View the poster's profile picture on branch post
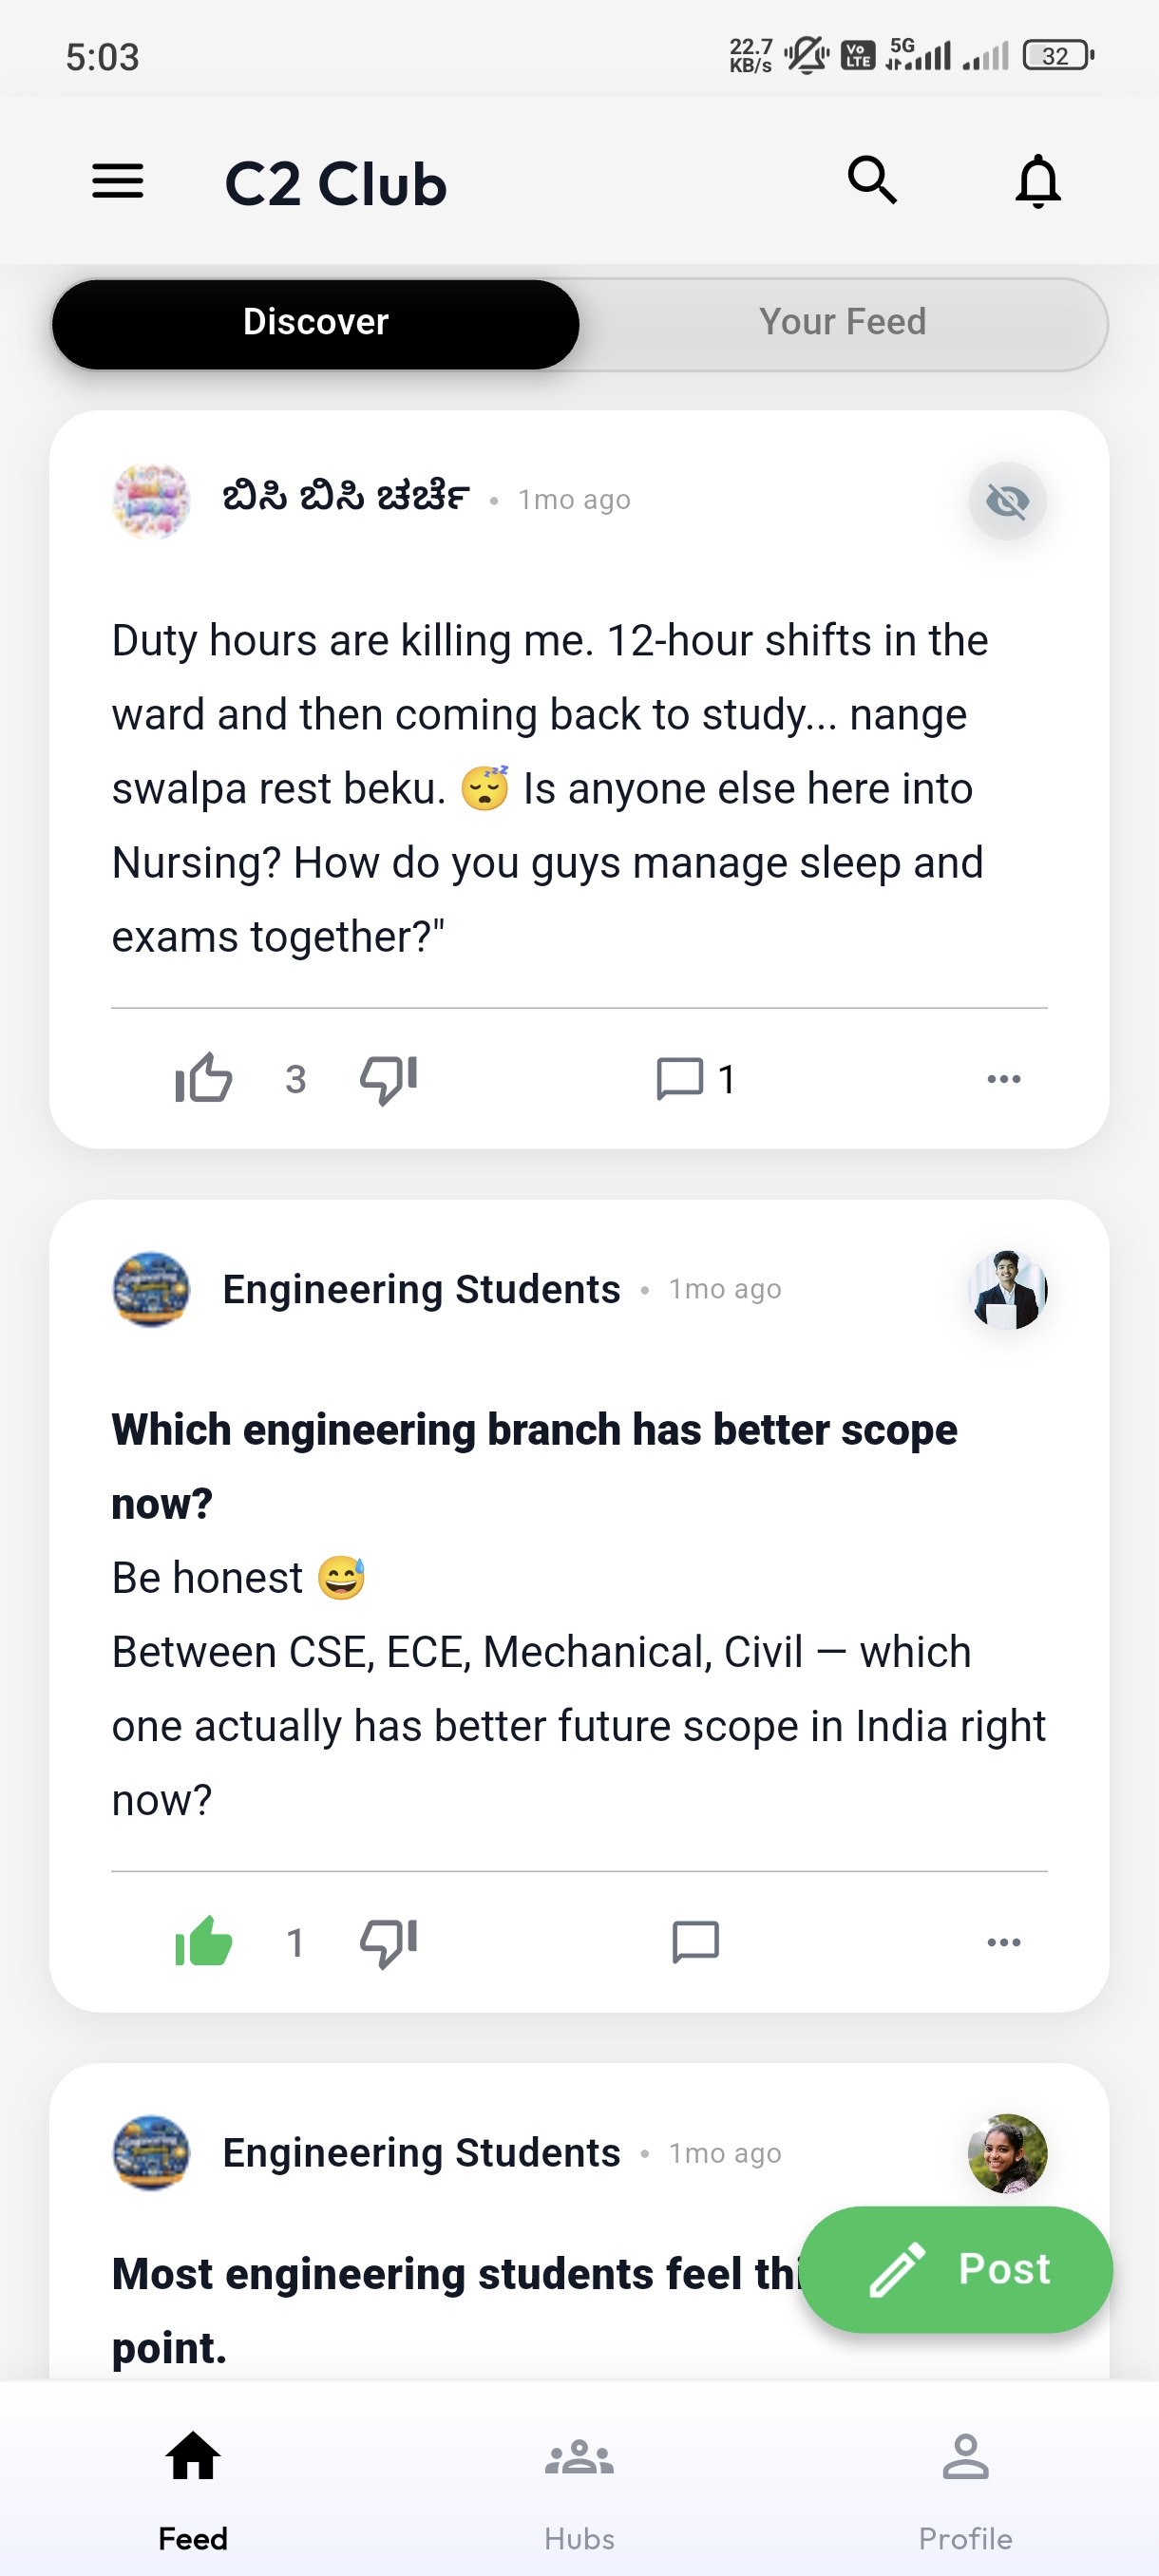 (1007, 1289)
